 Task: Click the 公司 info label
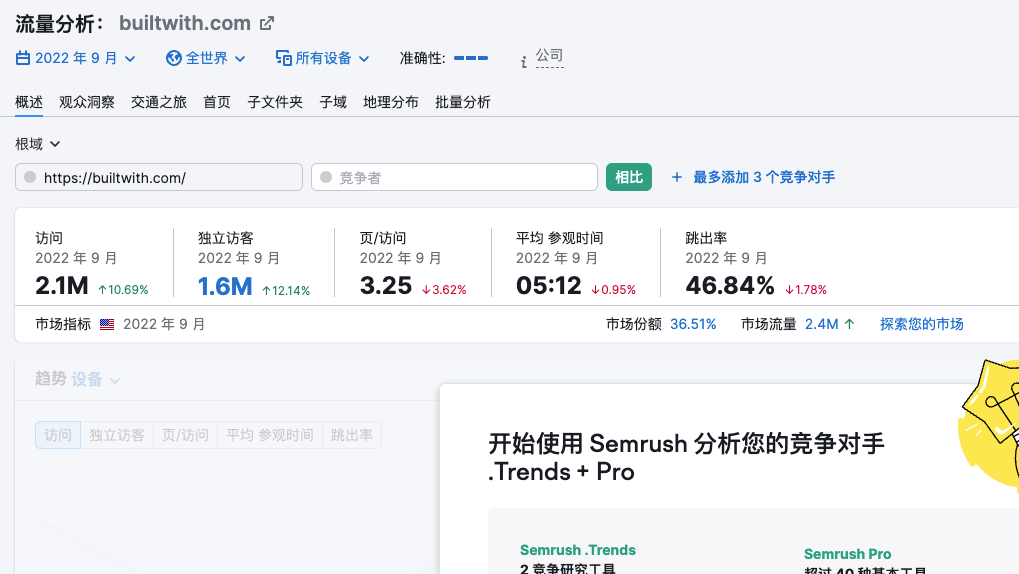click(549, 57)
